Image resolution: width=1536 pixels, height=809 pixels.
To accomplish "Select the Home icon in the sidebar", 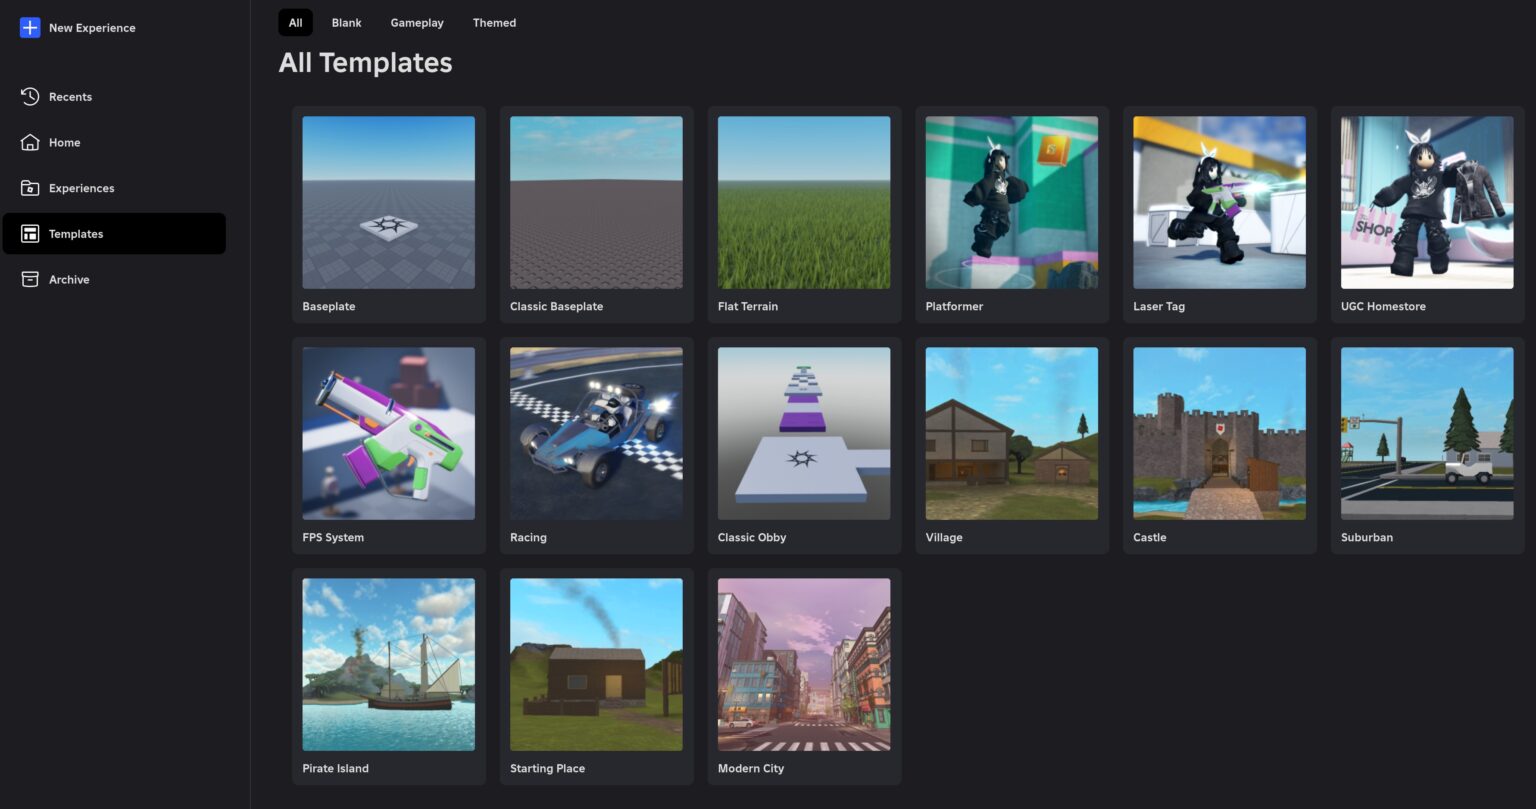I will pyautogui.click(x=30, y=142).
